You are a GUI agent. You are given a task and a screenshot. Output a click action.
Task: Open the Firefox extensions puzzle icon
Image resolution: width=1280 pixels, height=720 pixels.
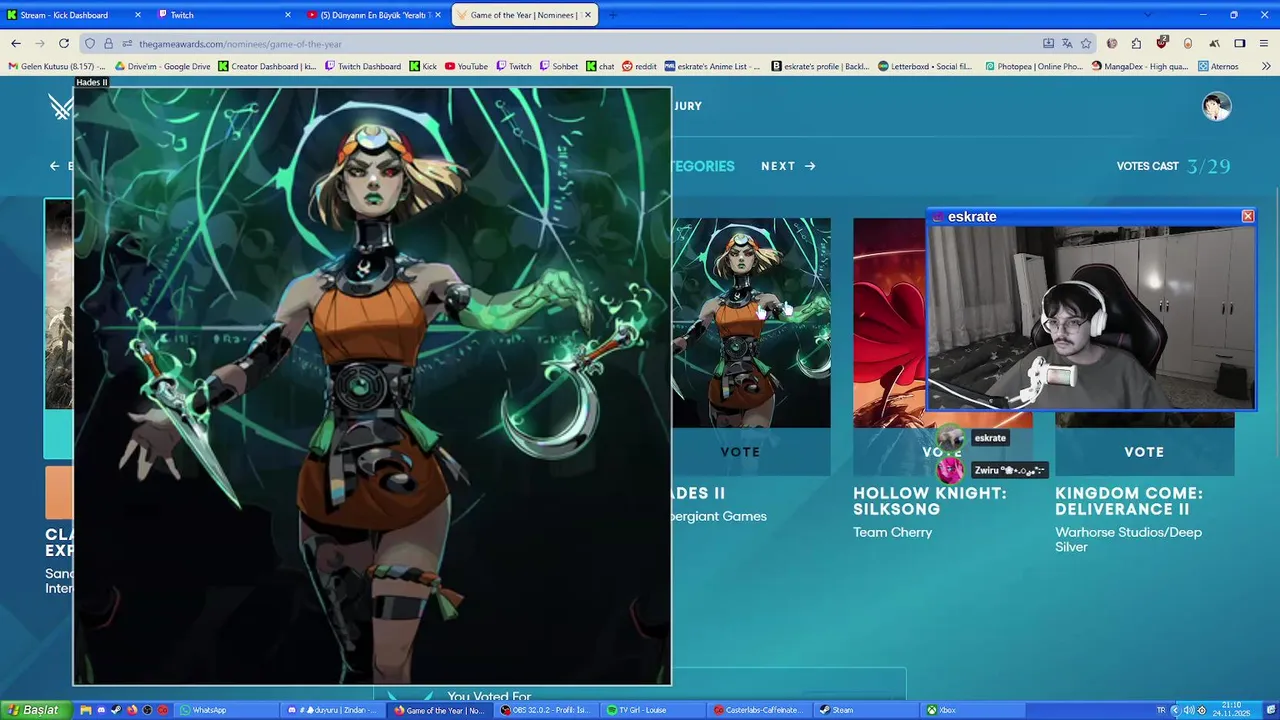[1137, 44]
